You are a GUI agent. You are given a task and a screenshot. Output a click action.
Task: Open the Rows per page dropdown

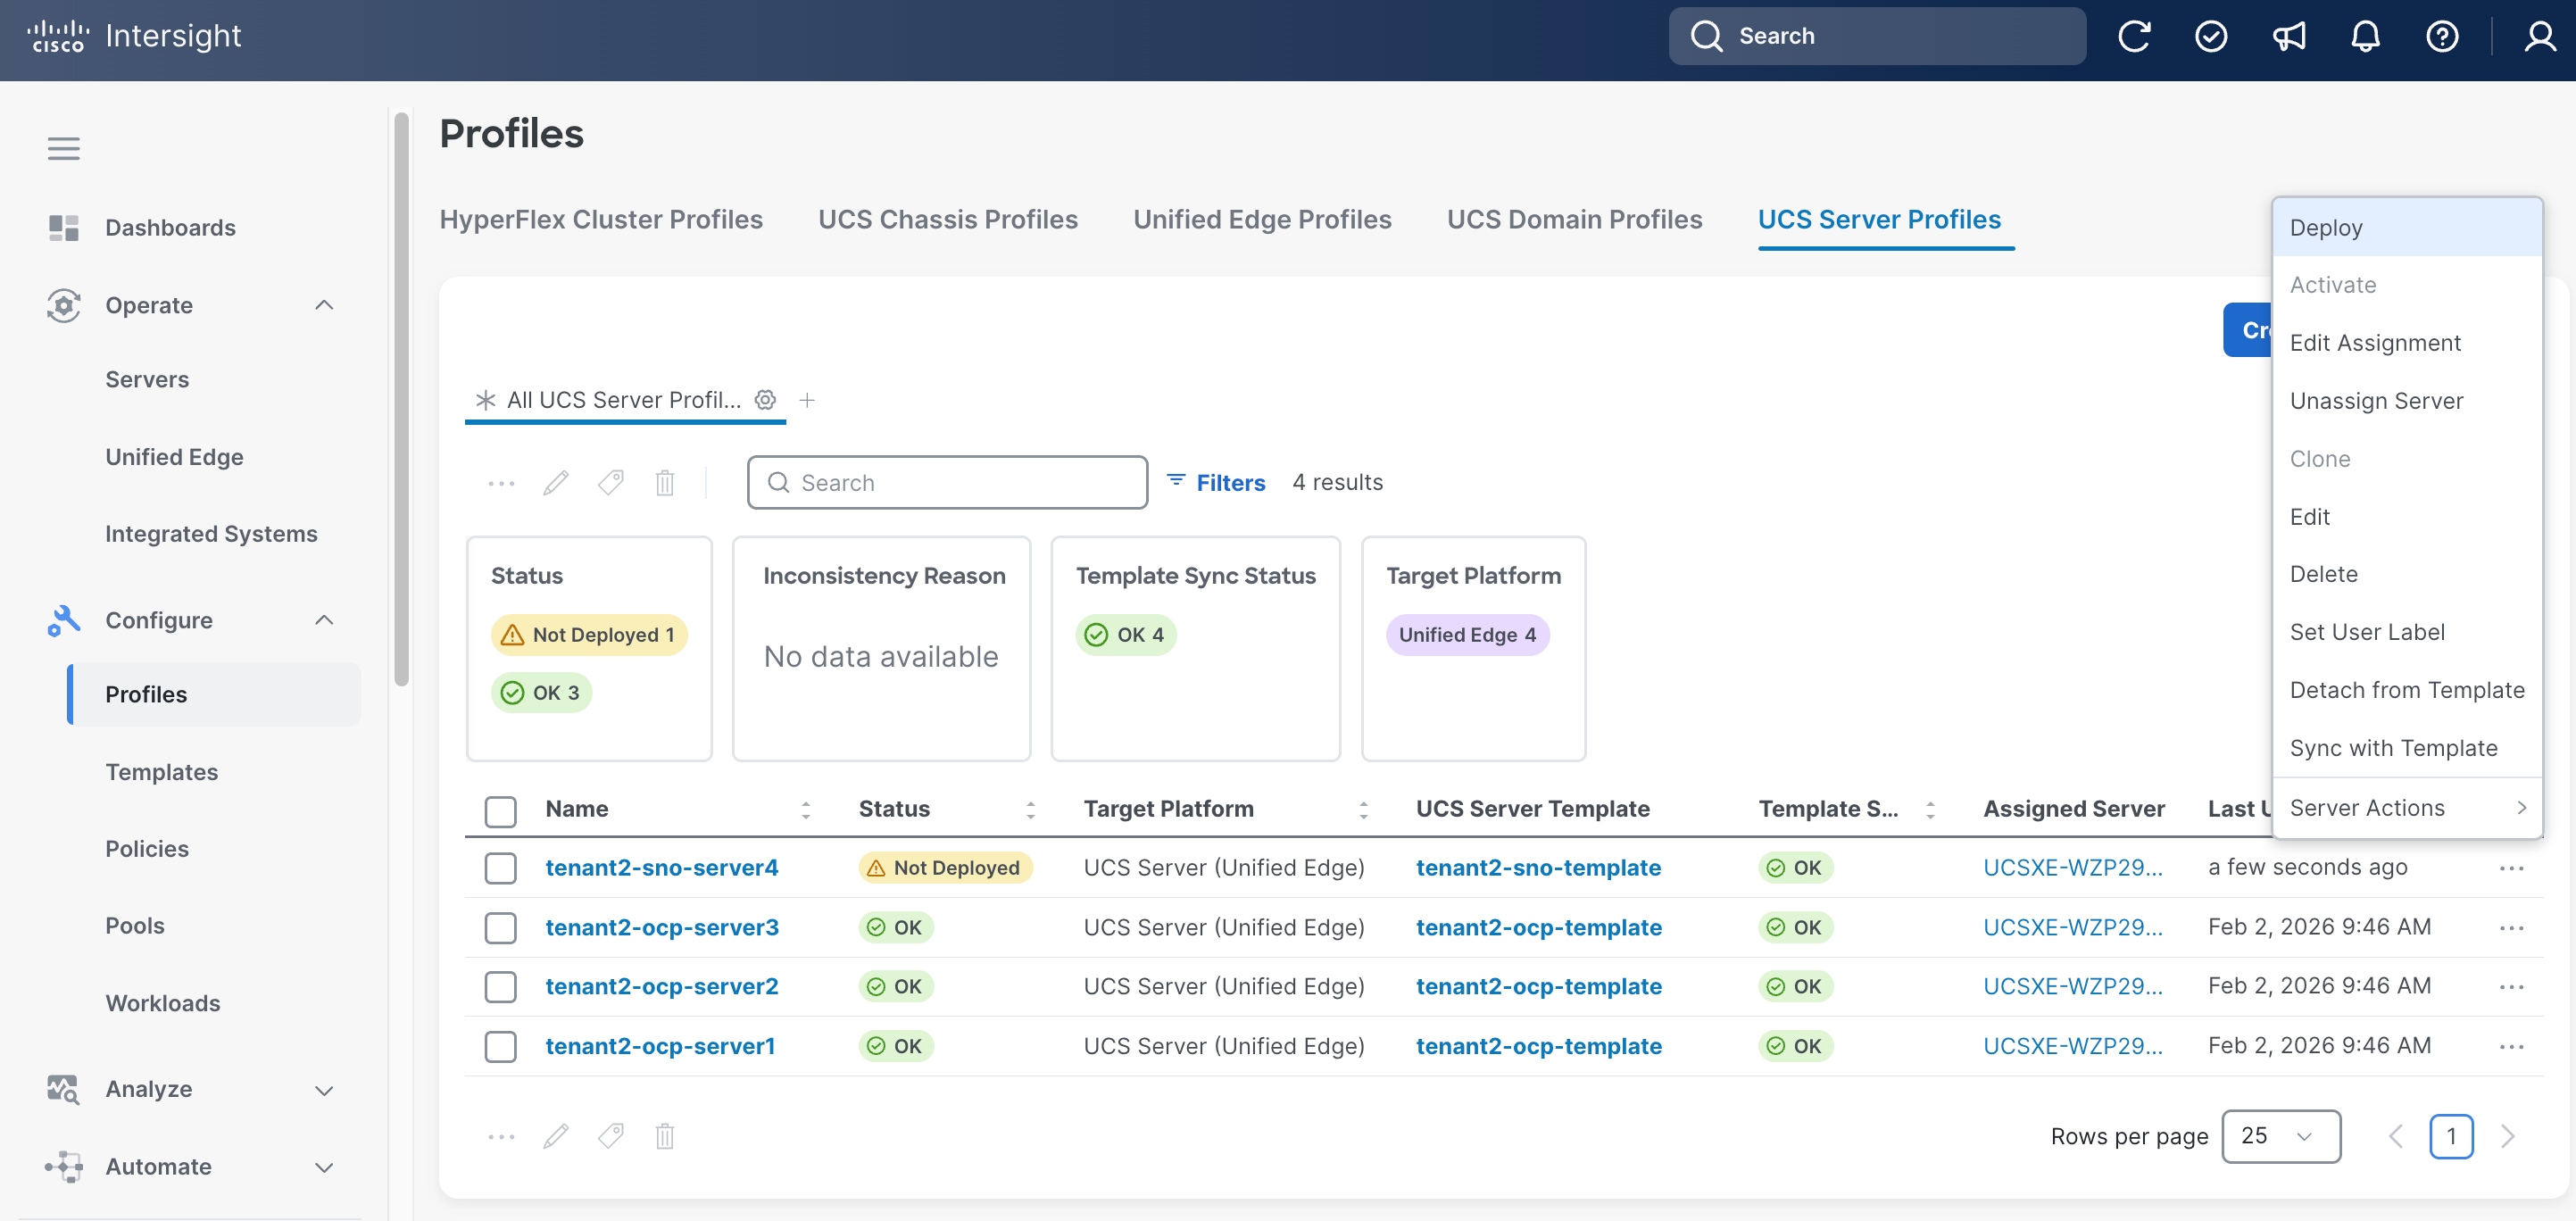pyautogui.click(x=2281, y=1136)
